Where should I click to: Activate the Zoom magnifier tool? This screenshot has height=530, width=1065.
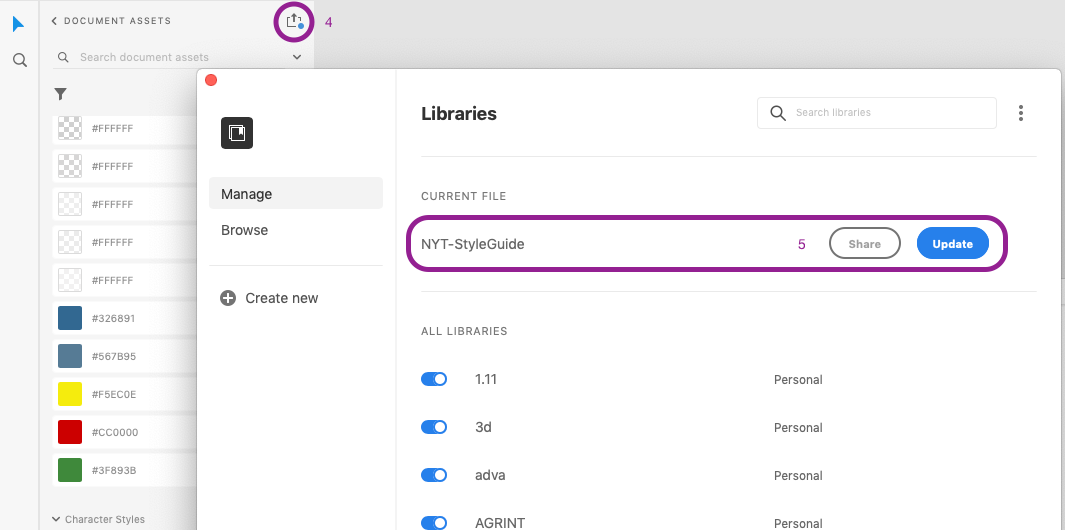coord(20,60)
